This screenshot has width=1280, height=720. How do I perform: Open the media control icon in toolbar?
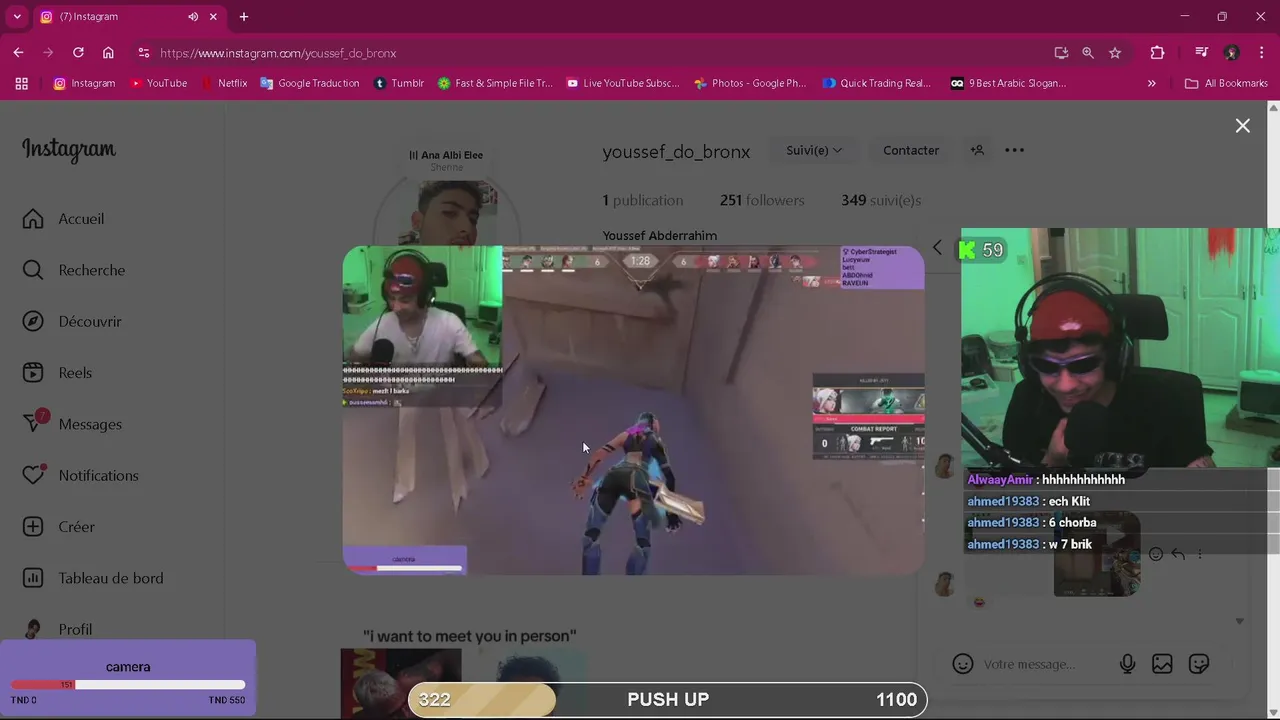tap(1202, 53)
